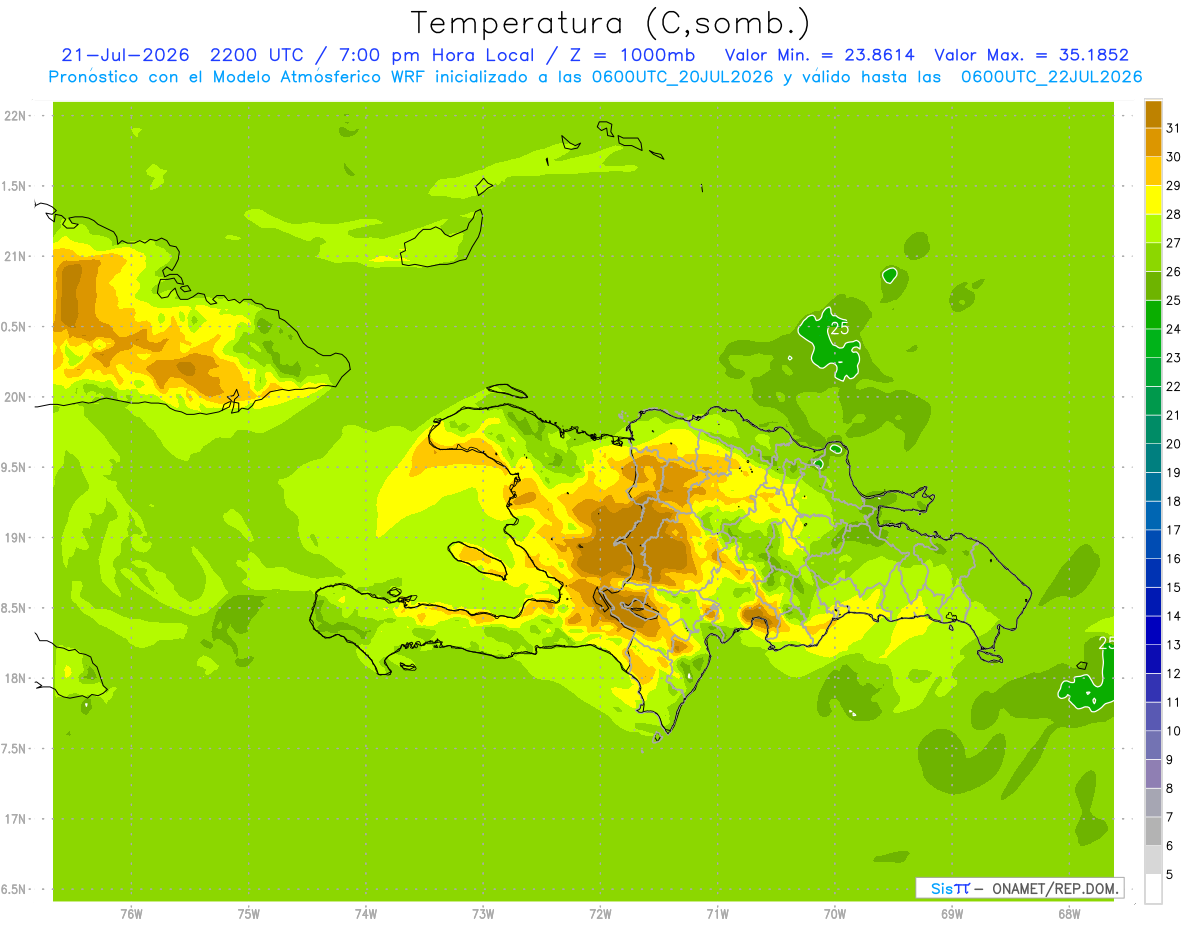This screenshot has width=1200, height=927.
Task: Click the "25" contour label near 70W
Action: click(x=840, y=328)
